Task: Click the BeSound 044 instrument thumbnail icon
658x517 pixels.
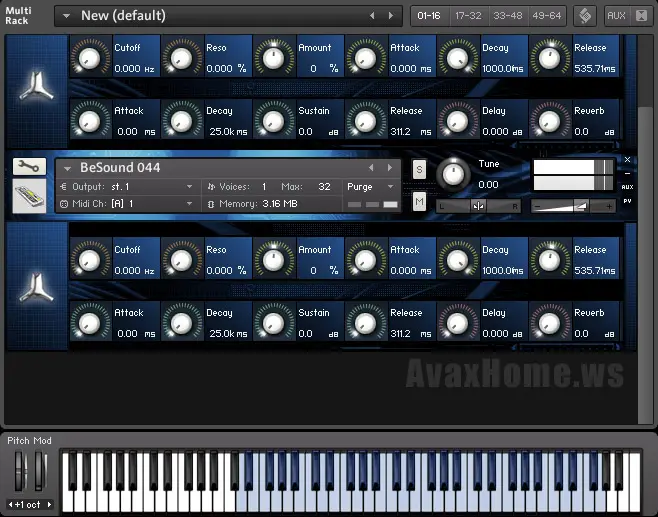Action: [29, 196]
